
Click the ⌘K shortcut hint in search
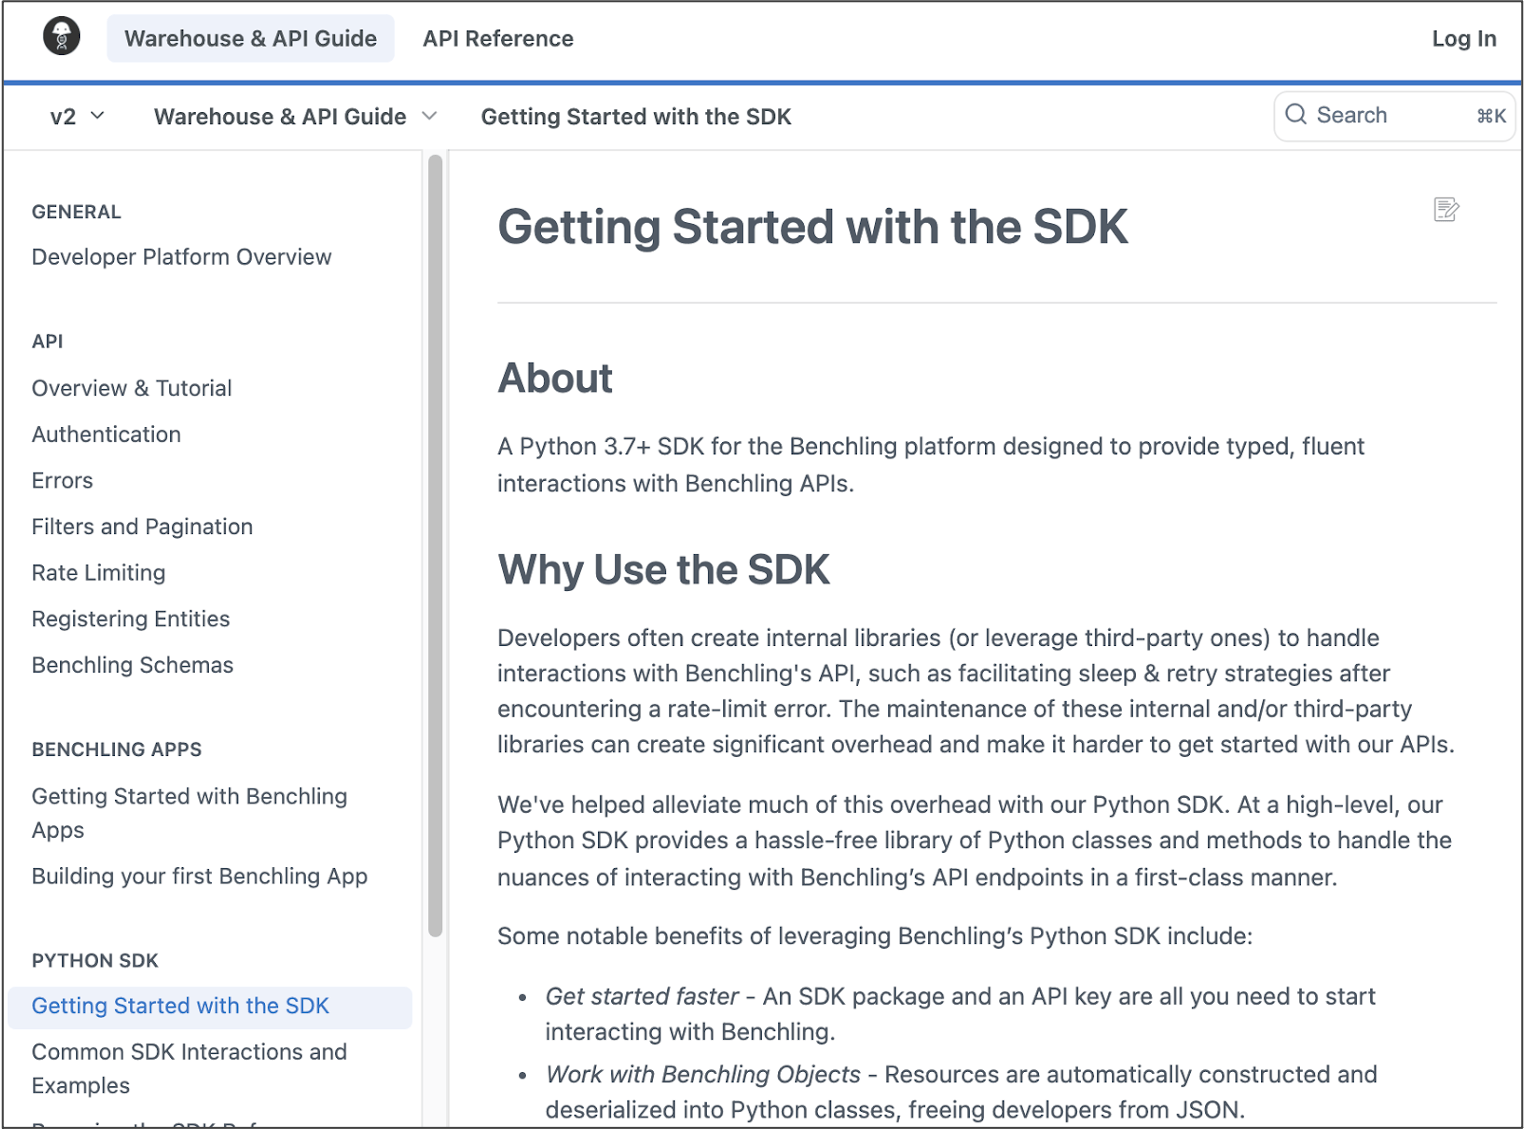pos(1491,116)
